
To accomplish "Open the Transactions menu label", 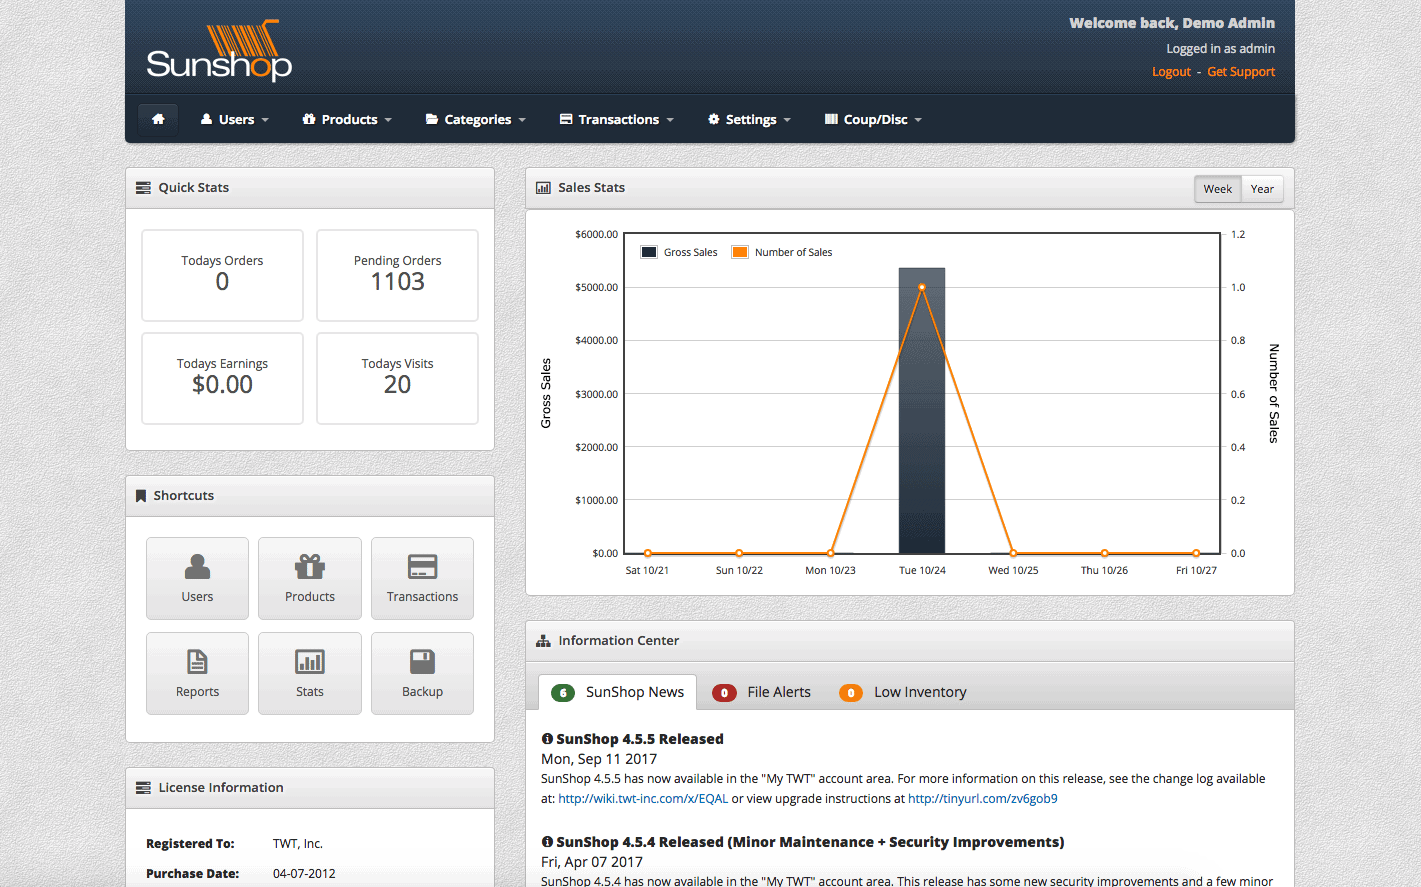I will point(619,119).
